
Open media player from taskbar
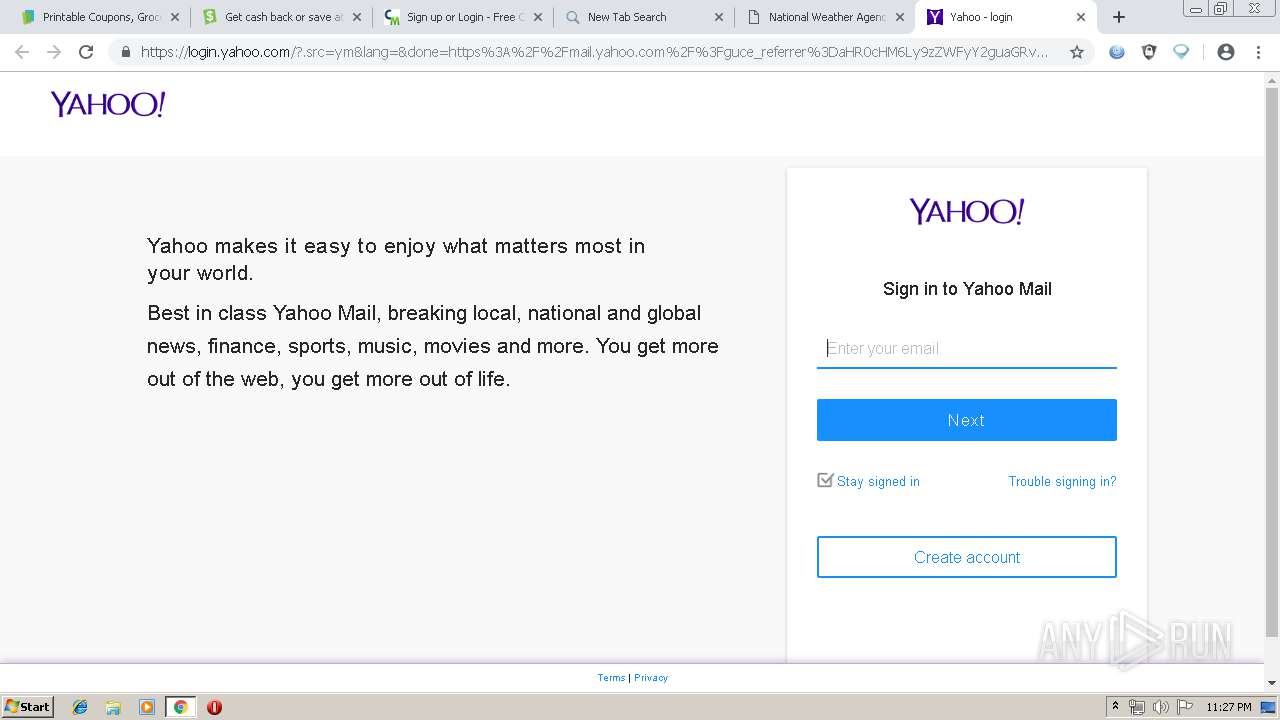pyautogui.click(x=147, y=707)
